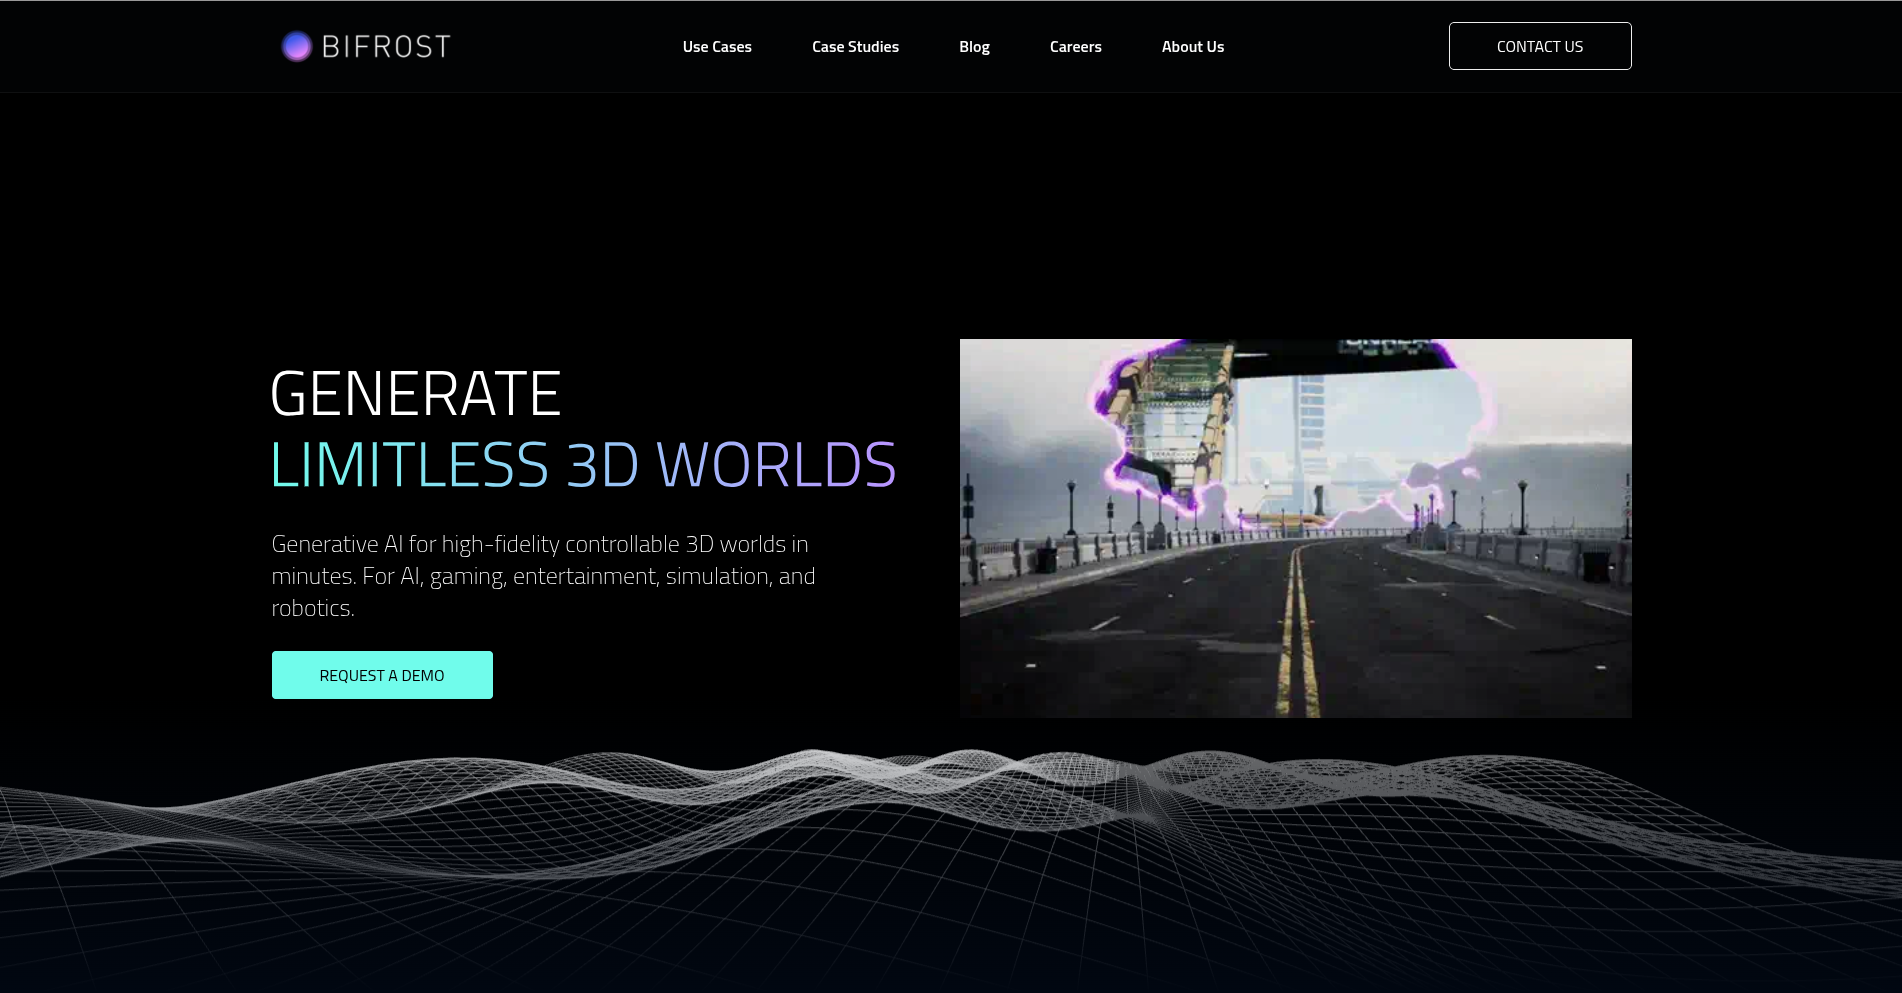Viewport: 1902px width, 993px height.
Task: Open the Use Cases menu
Action: point(717,47)
